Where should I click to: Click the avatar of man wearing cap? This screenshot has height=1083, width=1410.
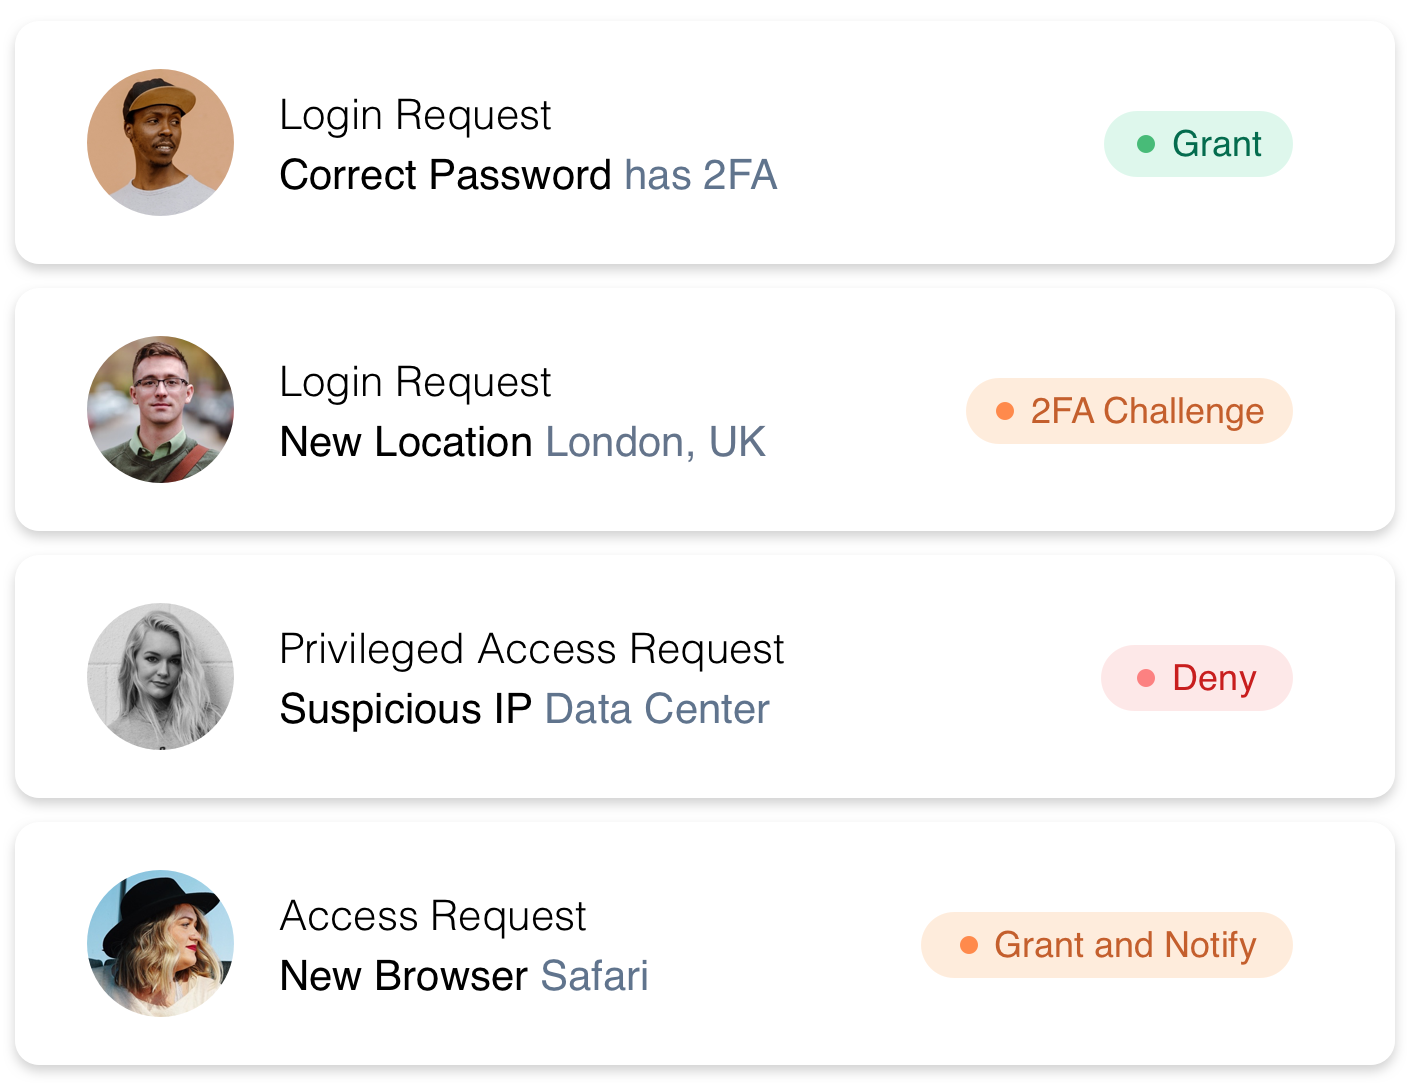pyautogui.click(x=160, y=143)
